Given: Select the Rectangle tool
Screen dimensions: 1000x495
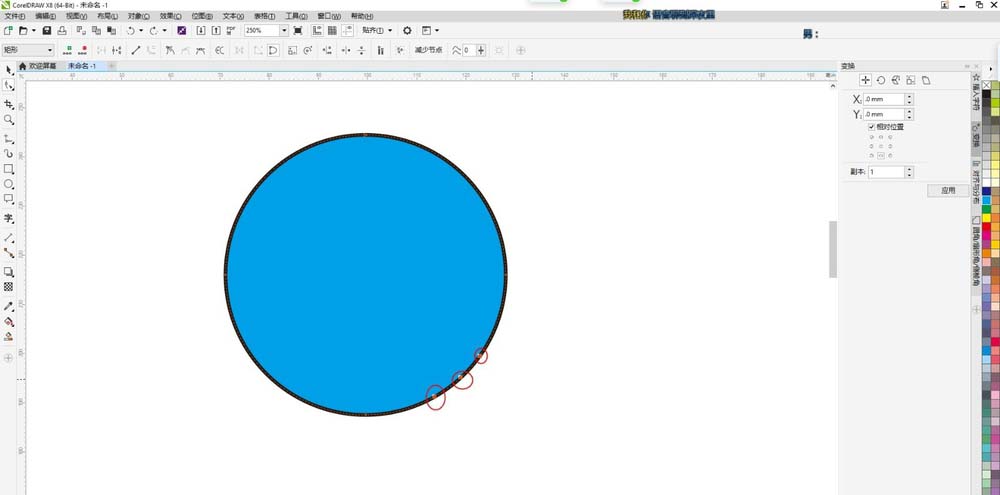Looking at the screenshot, I should (8, 169).
